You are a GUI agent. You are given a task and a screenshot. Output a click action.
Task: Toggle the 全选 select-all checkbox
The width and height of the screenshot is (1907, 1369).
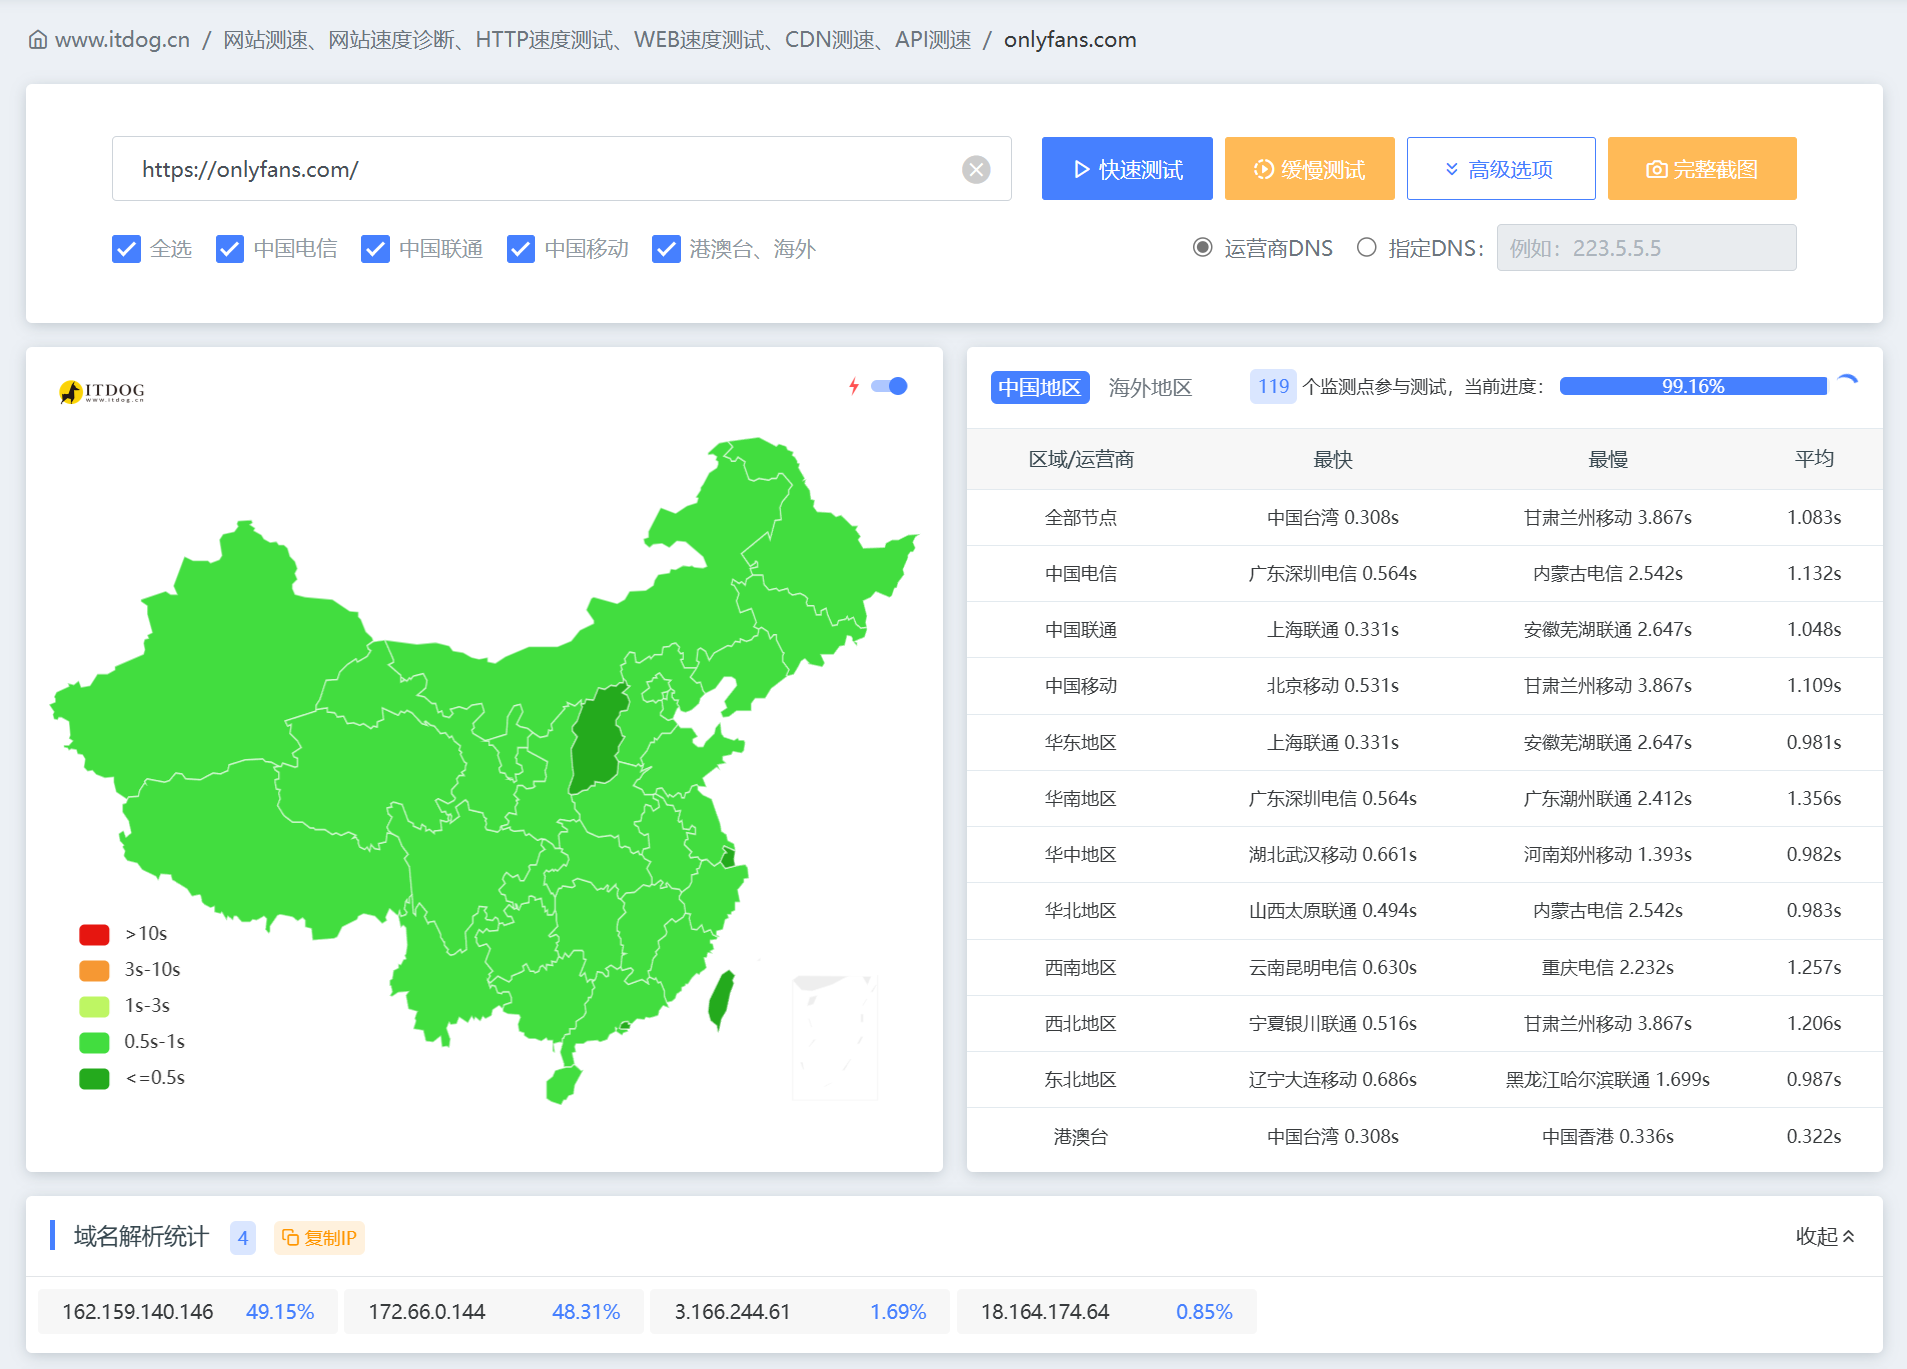pos(126,248)
